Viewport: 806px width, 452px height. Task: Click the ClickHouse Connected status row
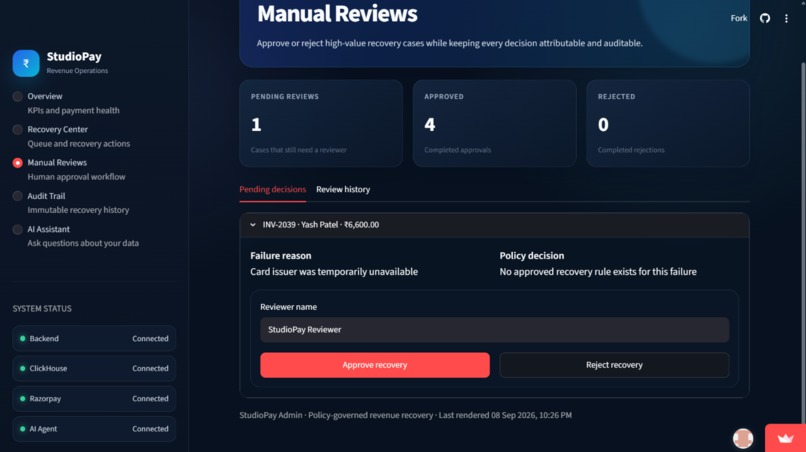pyautogui.click(x=94, y=368)
